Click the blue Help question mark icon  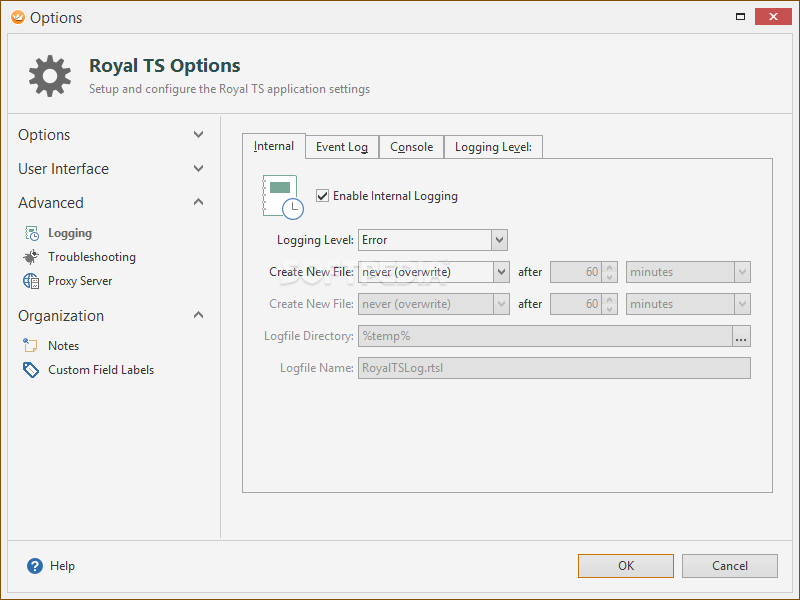pos(35,566)
